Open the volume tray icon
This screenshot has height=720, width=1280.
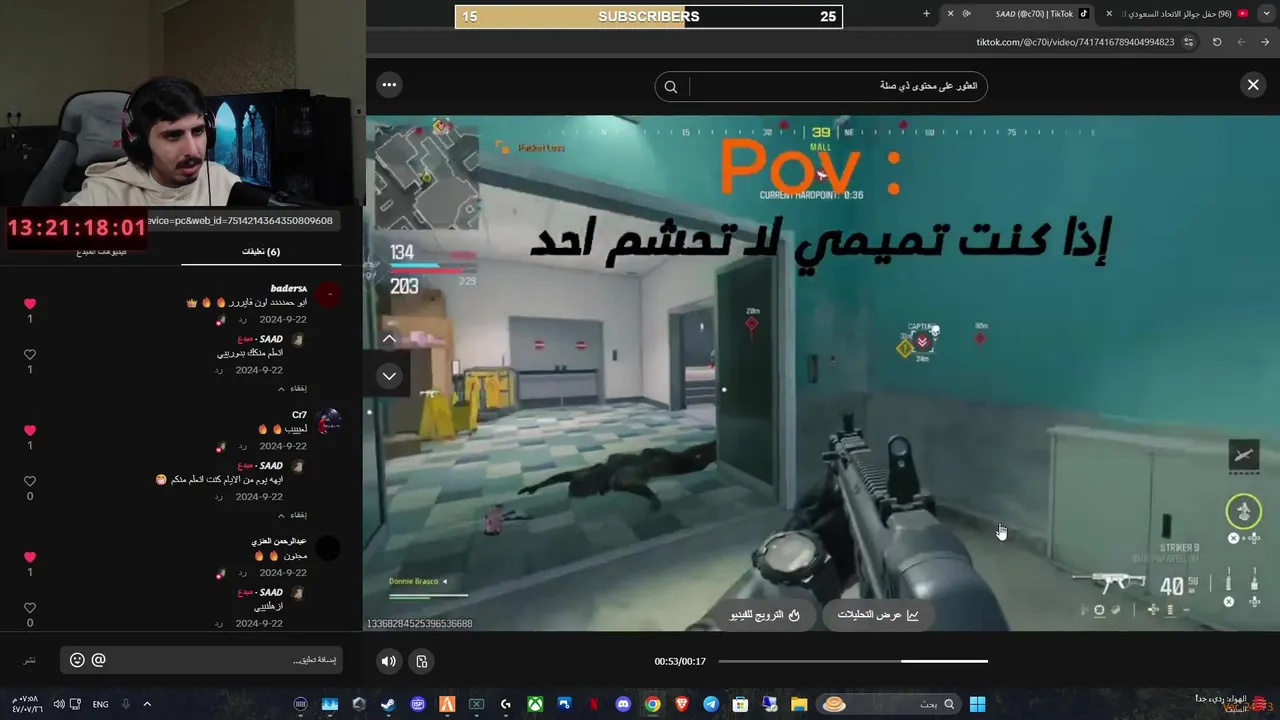[x=58, y=704]
